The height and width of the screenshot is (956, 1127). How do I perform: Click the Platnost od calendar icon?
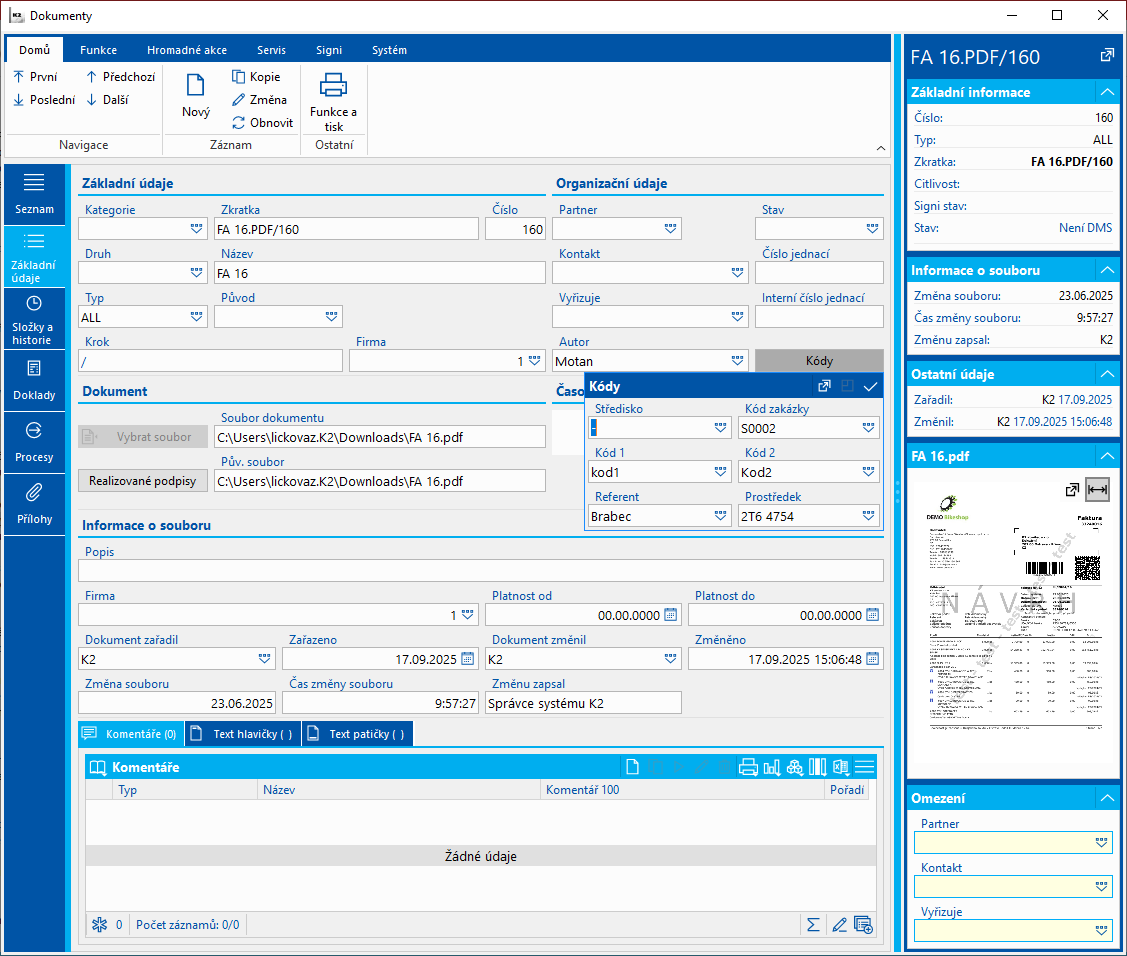pyautogui.click(x=670, y=615)
